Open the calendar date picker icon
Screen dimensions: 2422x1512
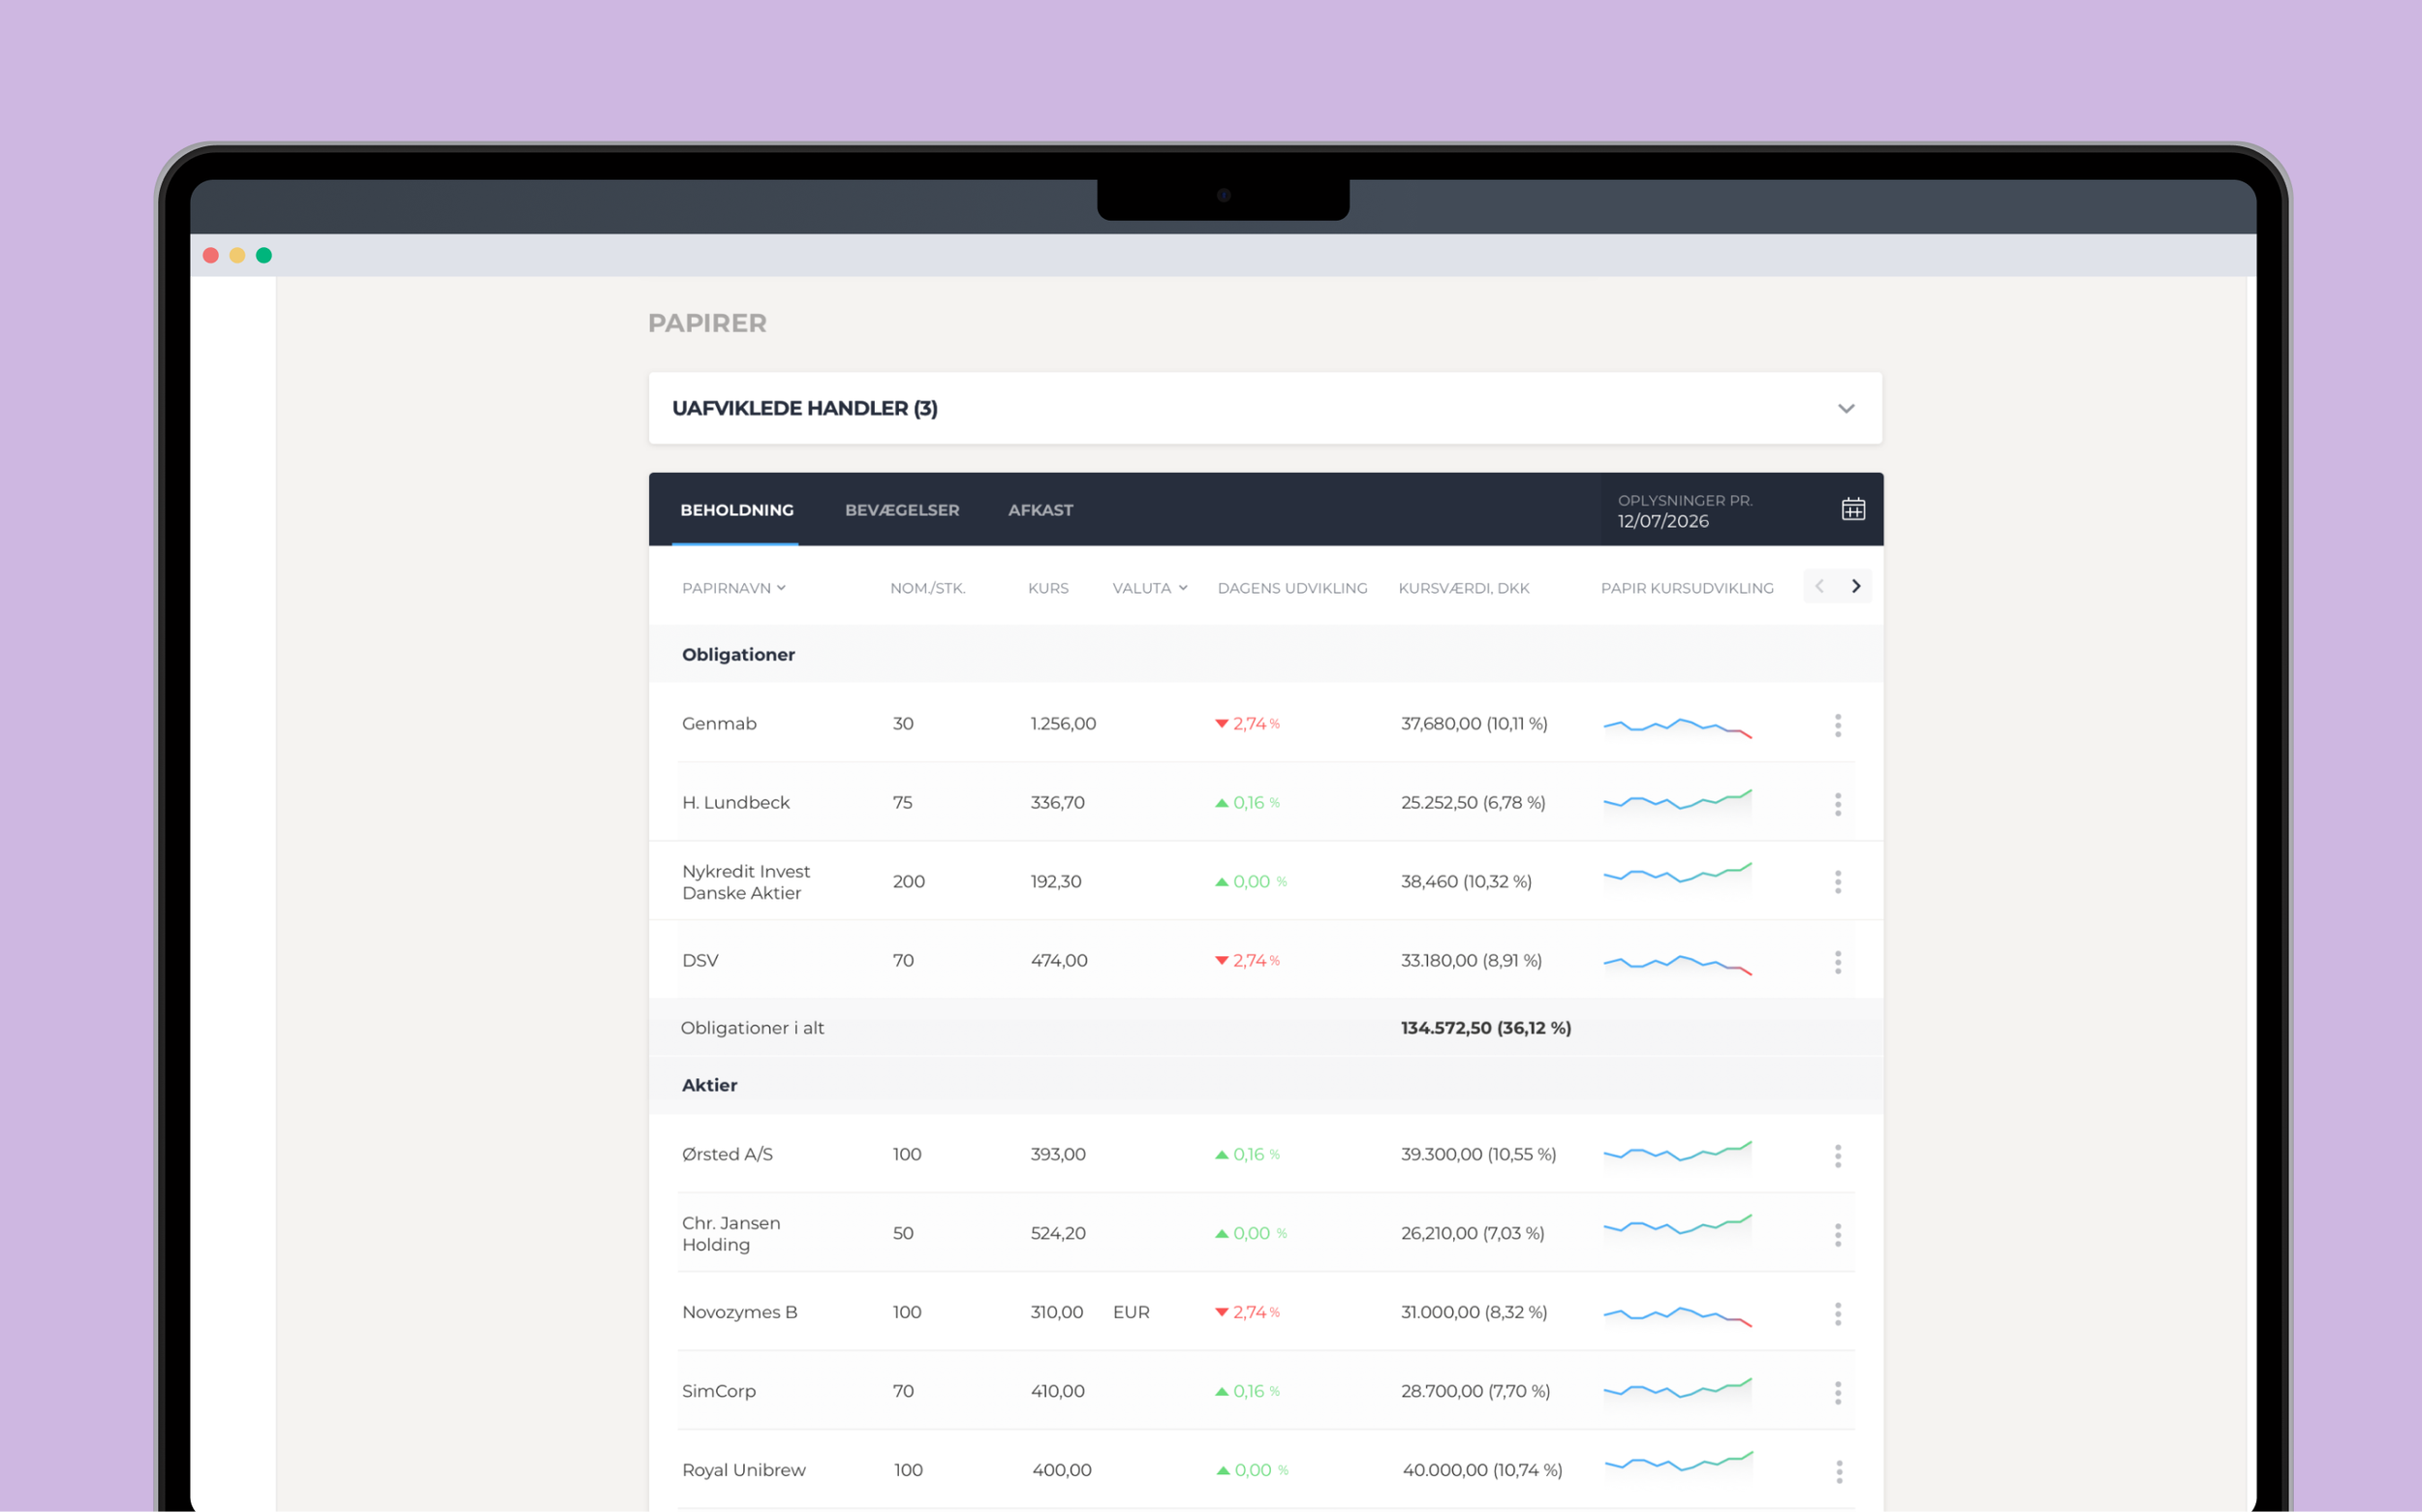tap(1852, 509)
